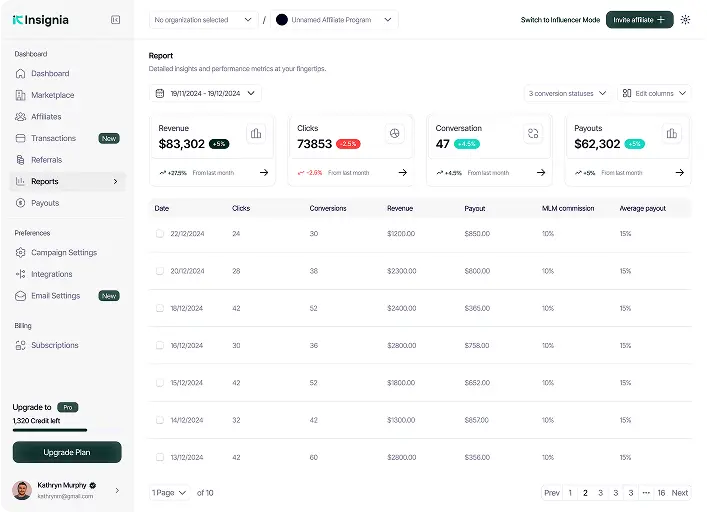The image size is (708, 512).
Task: Open the Edit columns dropdown
Action: tap(654, 93)
